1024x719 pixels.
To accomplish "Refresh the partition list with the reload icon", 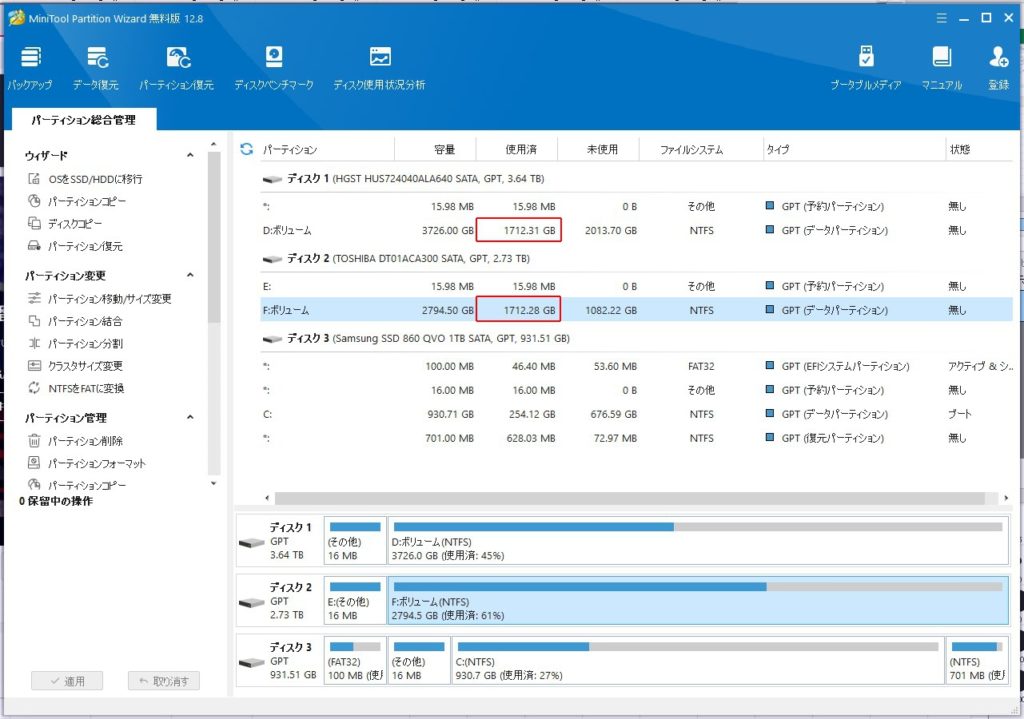I will coord(246,150).
